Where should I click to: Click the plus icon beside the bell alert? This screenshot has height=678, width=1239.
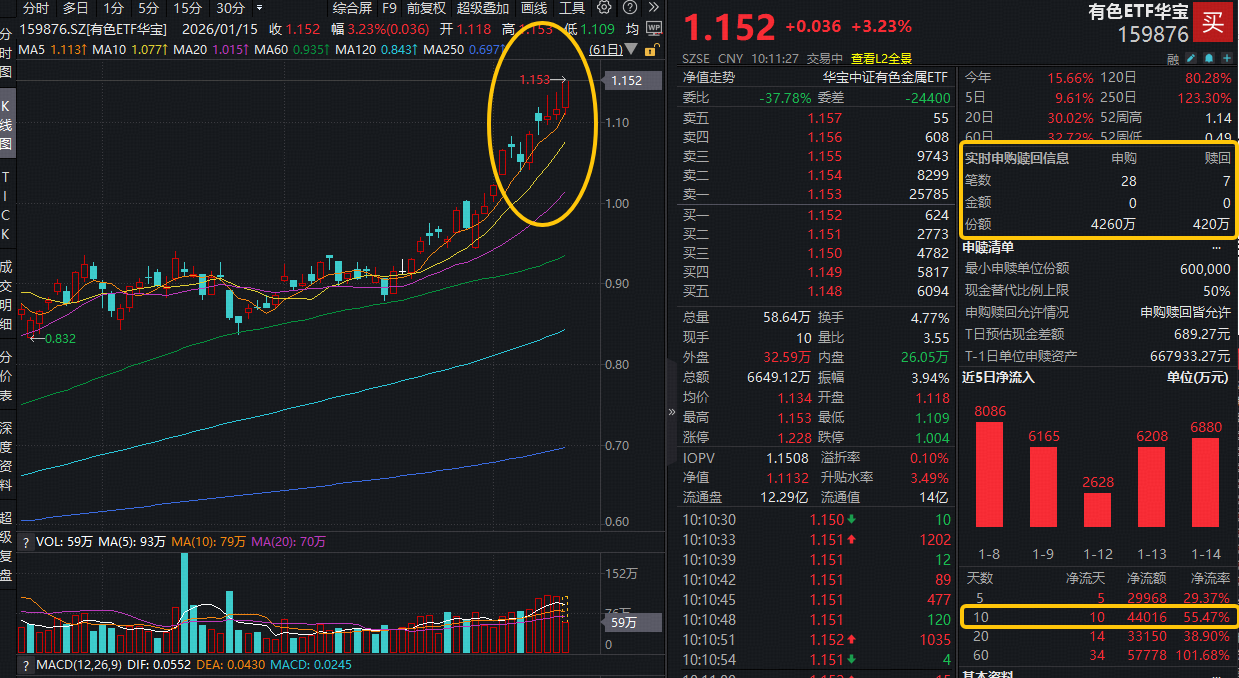tap(1228, 59)
